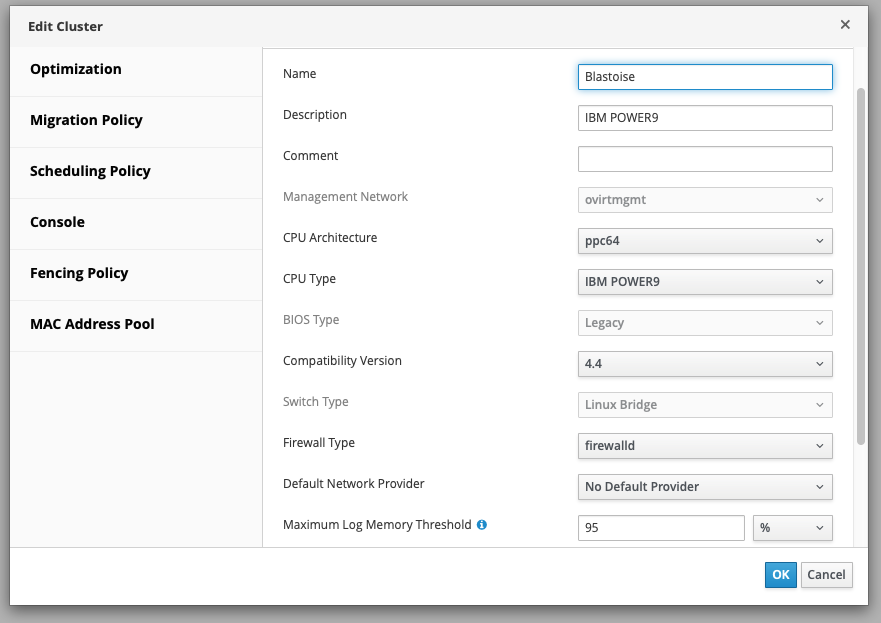Select the Firewall Type dropdown

coord(705,446)
